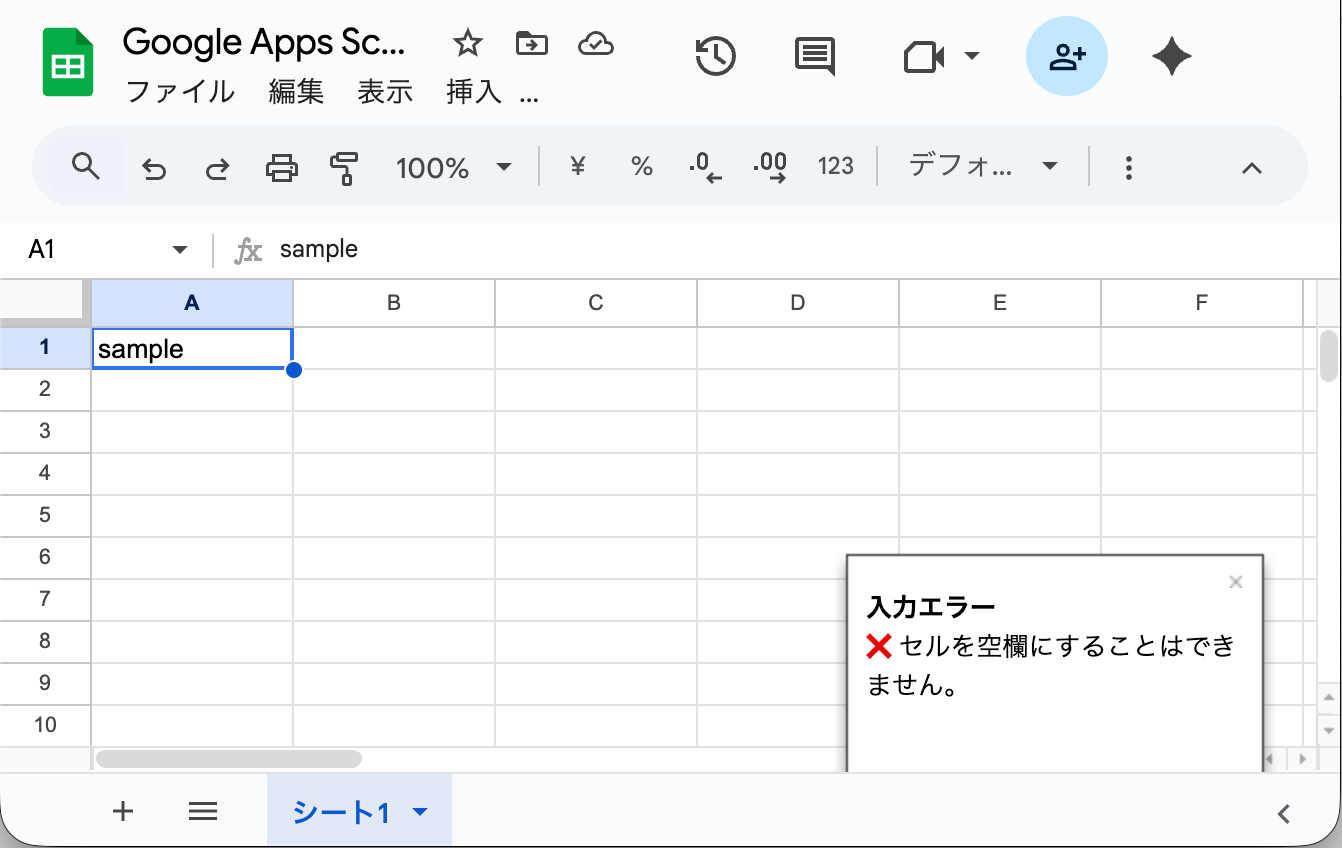Viewport: 1342px width, 848px height.
Task: Open the ファイル menu
Action: [x=180, y=92]
